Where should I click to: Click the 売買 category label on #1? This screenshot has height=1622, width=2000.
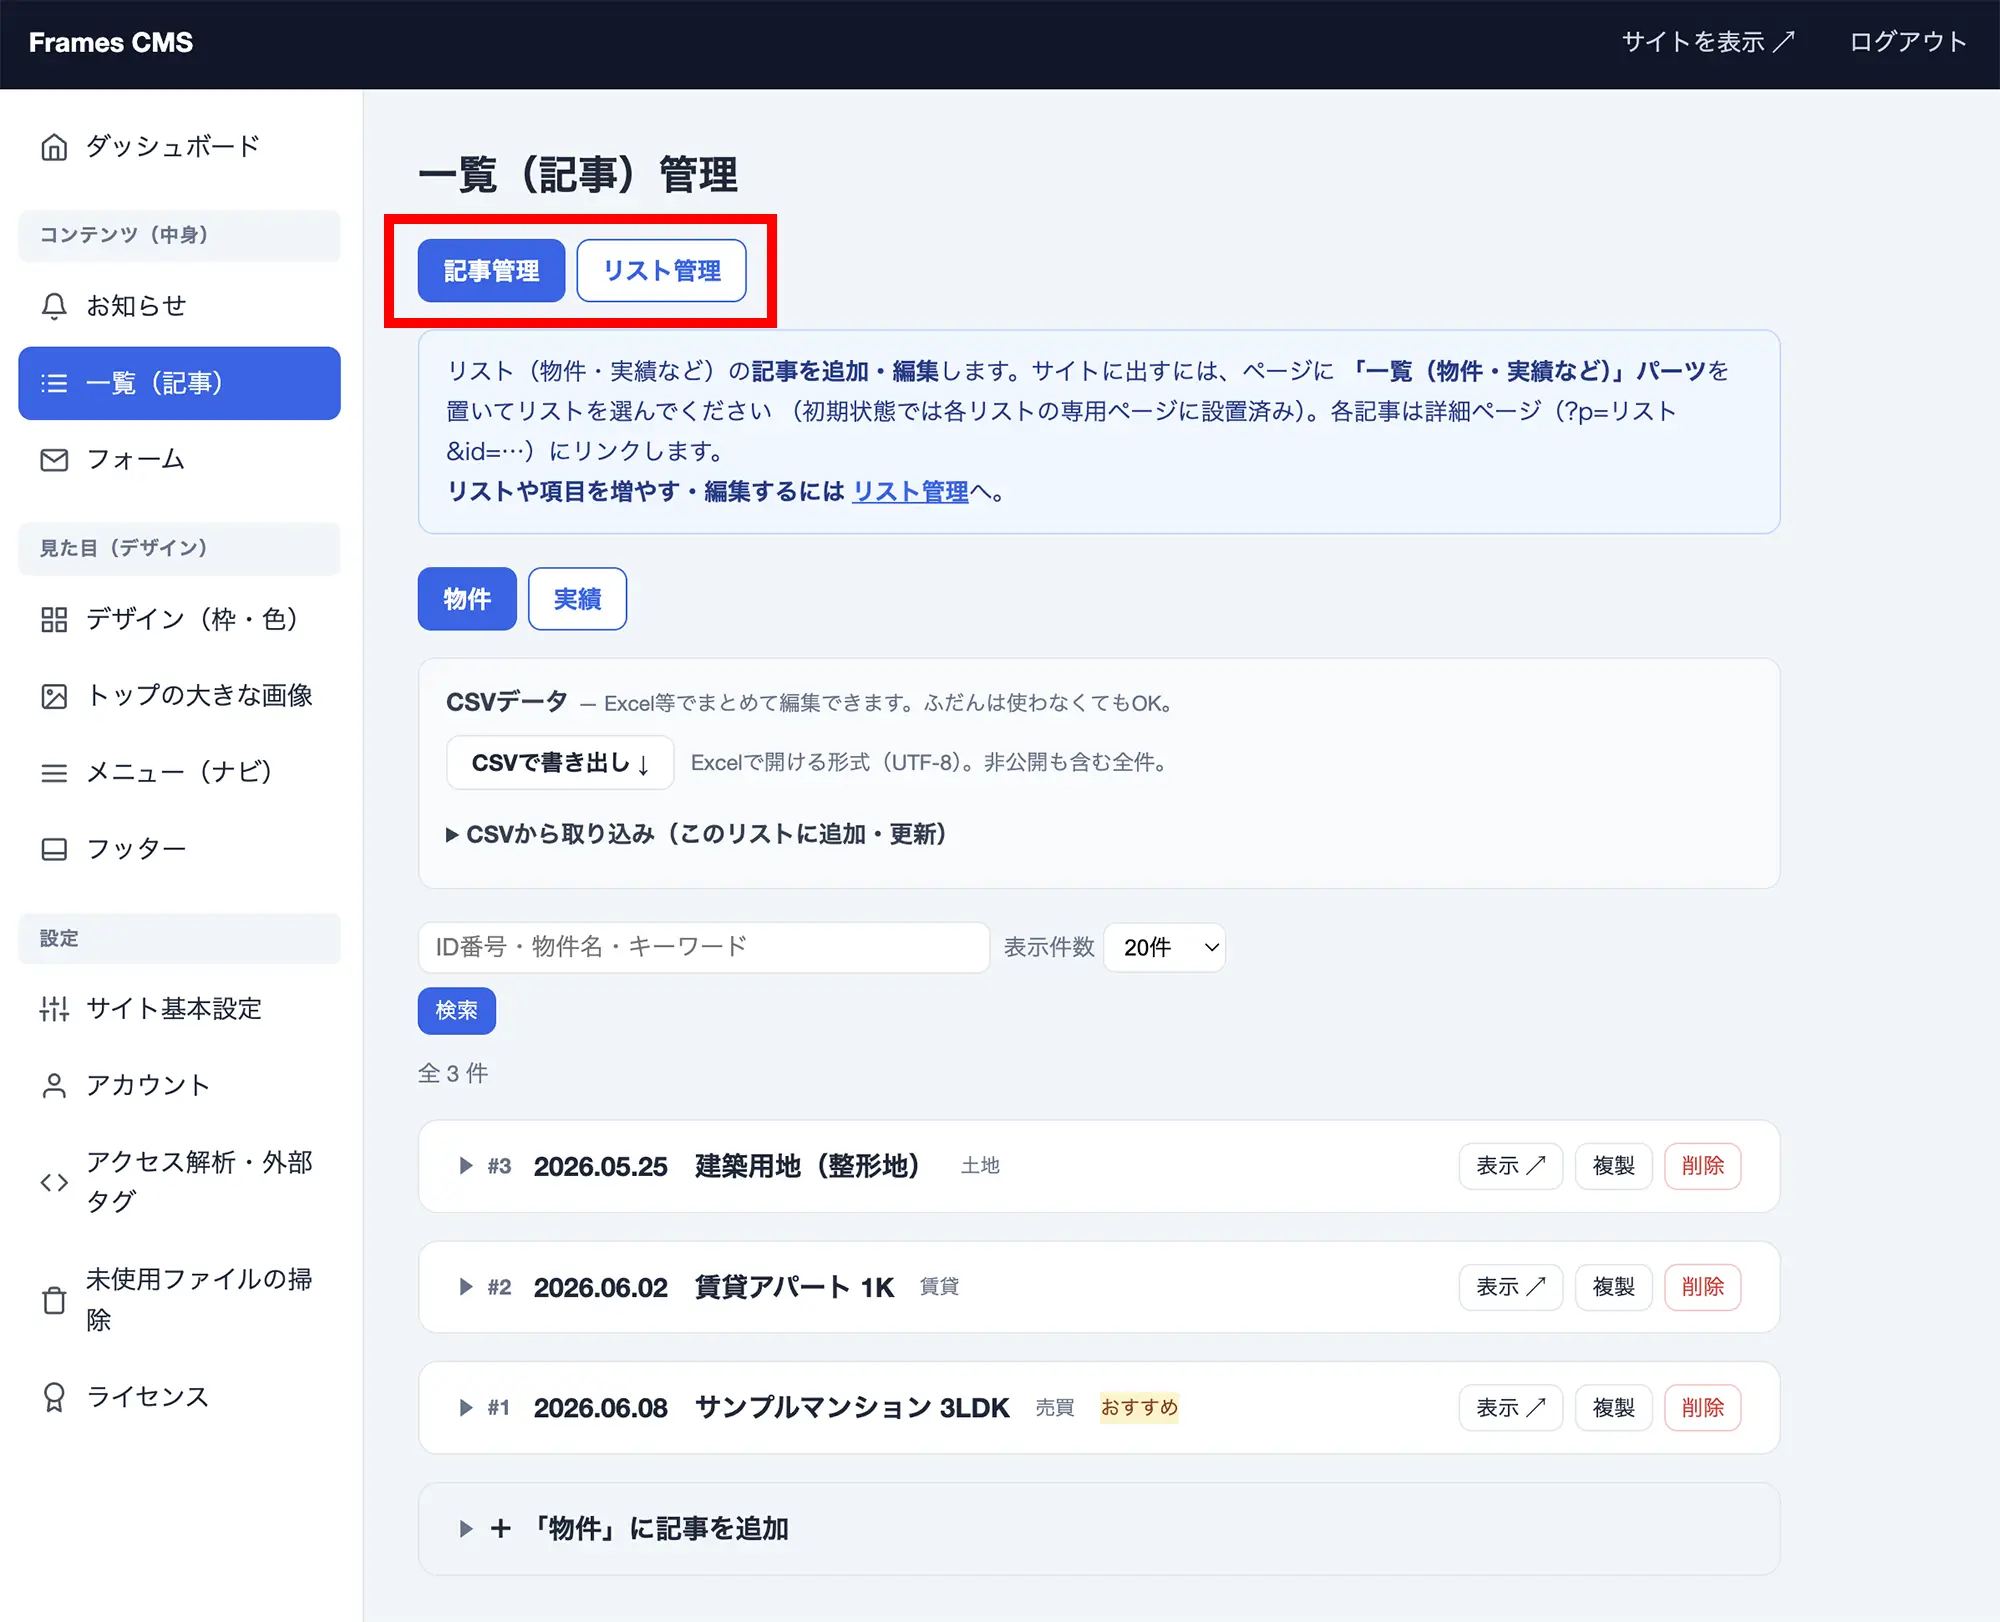point(1054,1408)
